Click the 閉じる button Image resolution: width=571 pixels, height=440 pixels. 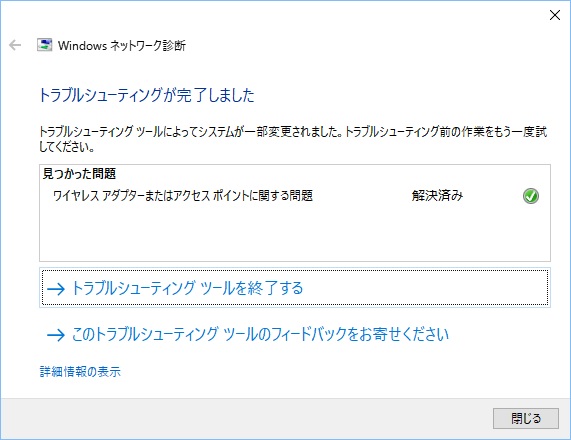525,418
